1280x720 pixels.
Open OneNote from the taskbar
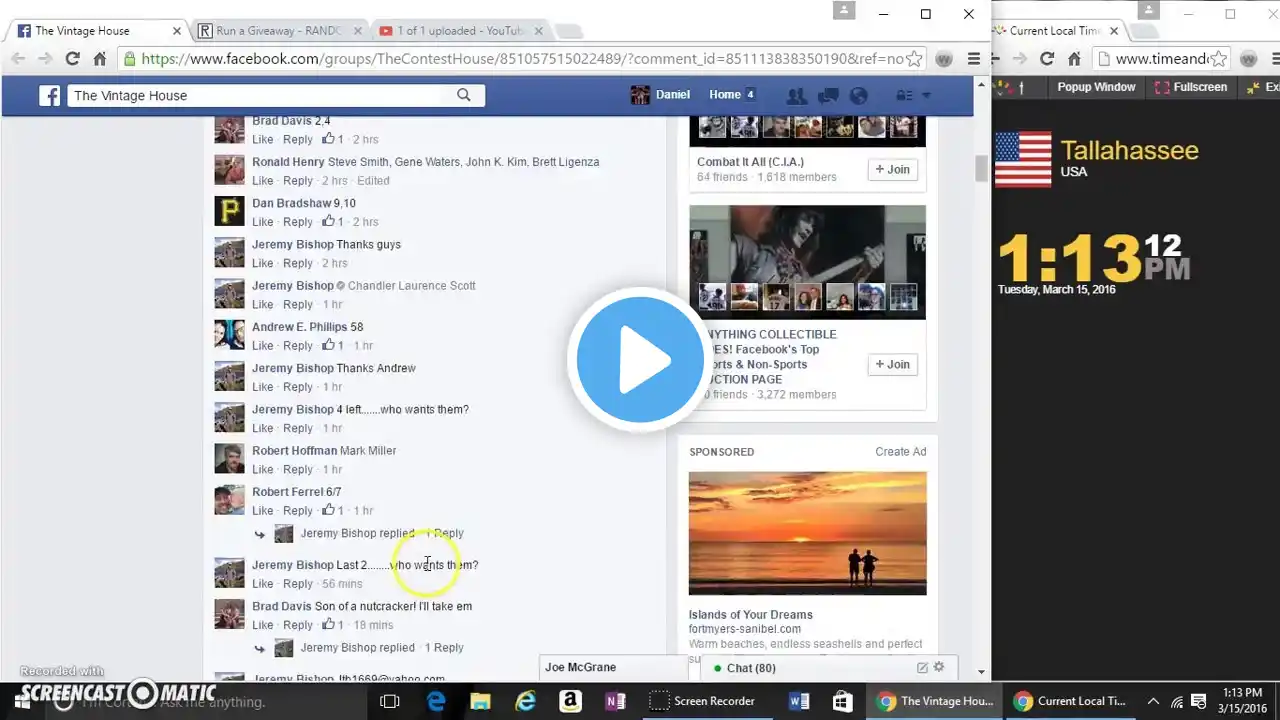(615, 701)
